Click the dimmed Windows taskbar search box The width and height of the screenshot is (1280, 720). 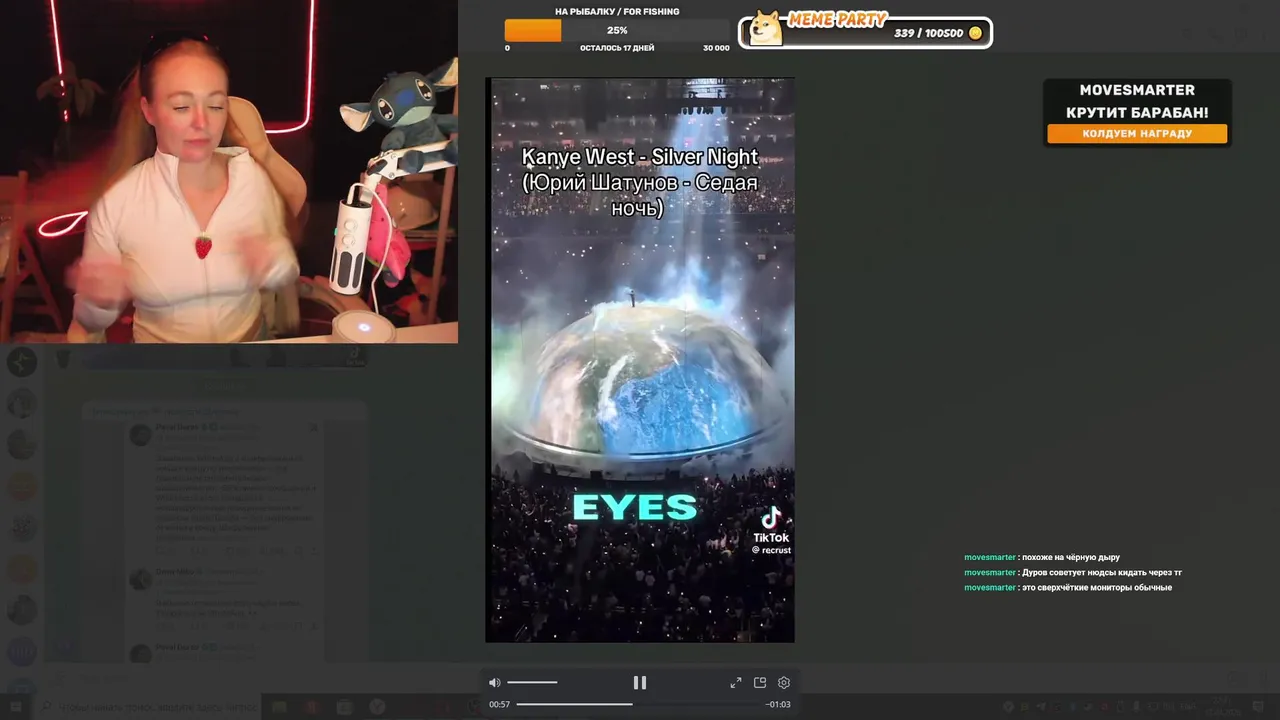[x=150, y=707]
